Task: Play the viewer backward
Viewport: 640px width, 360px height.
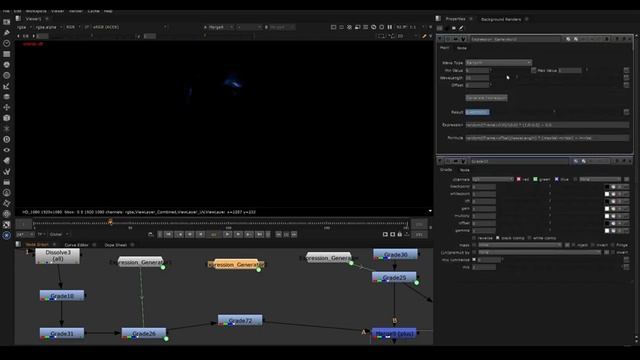Action: coord(201,234)
